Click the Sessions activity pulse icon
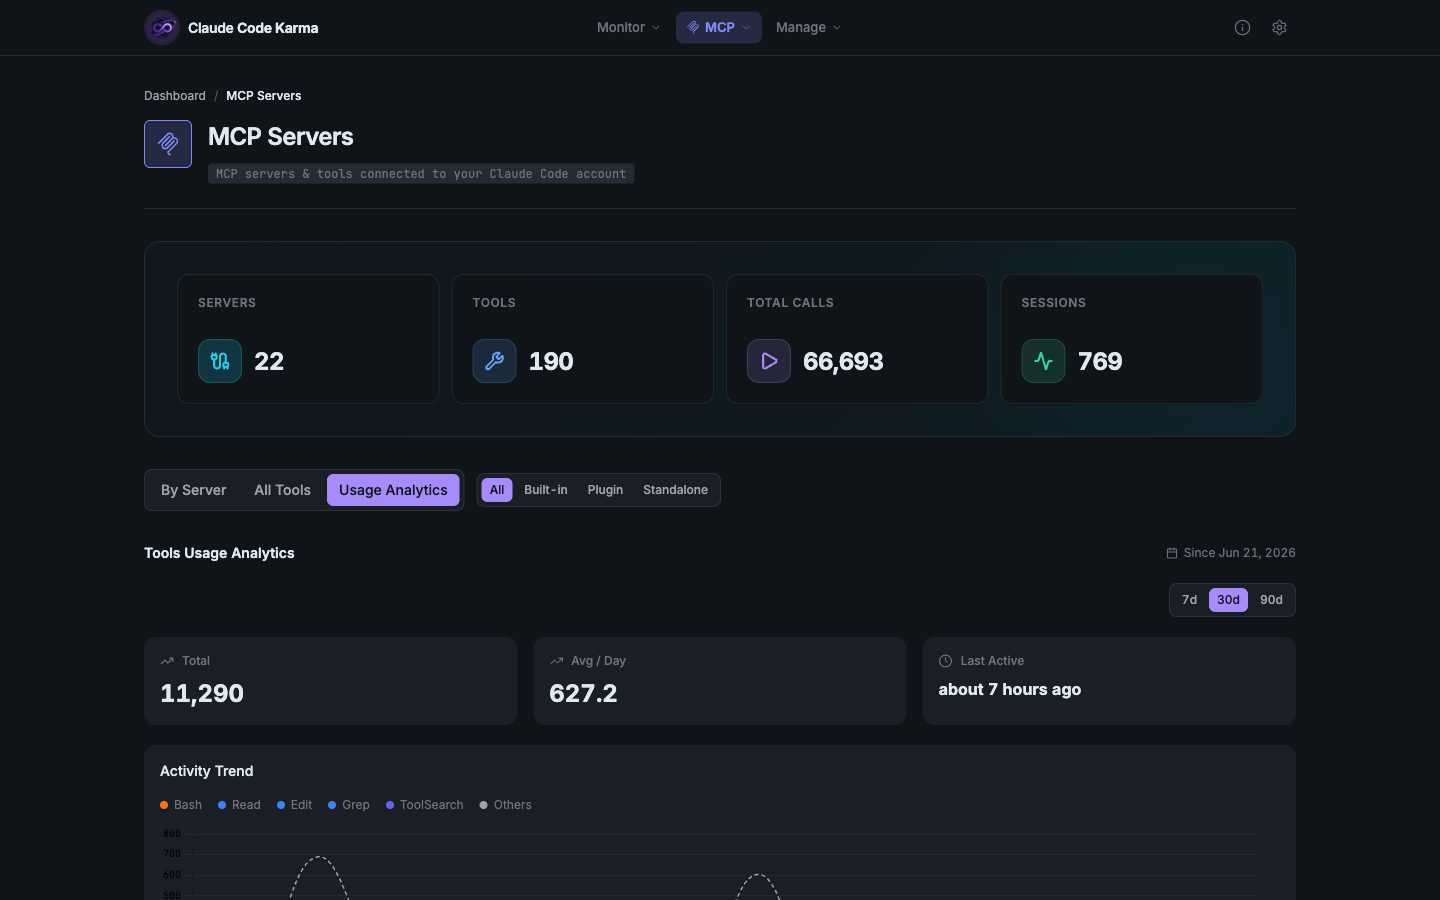1440x900 pixels. (1043, 361)
